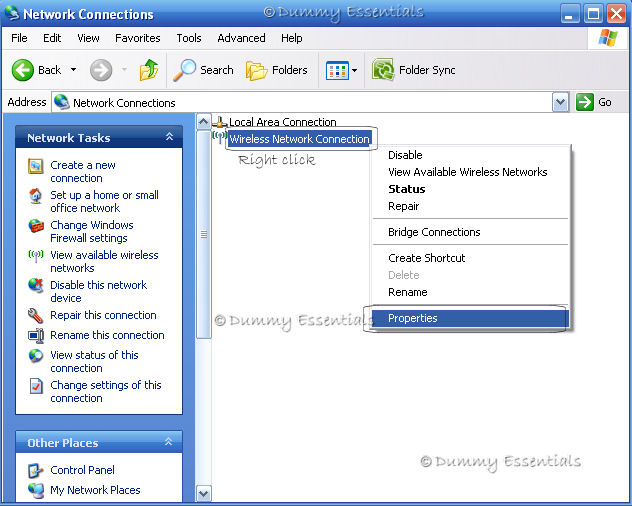Screen dimensions: 632x506
Task: Click Change settings of this connection link
Action: click(x=106, y=391)
